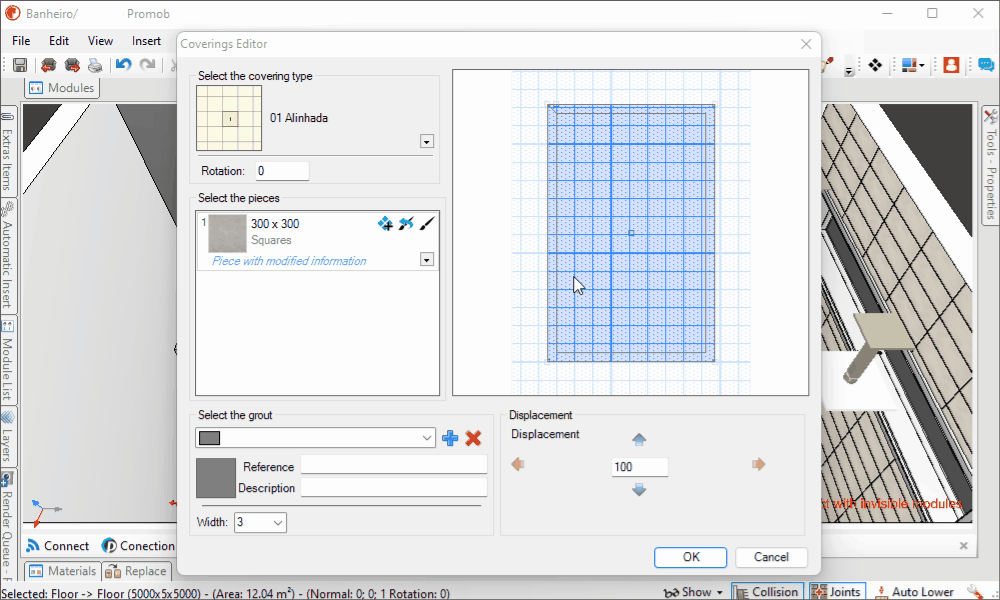Open the Automatic Insert side panel

7,256
